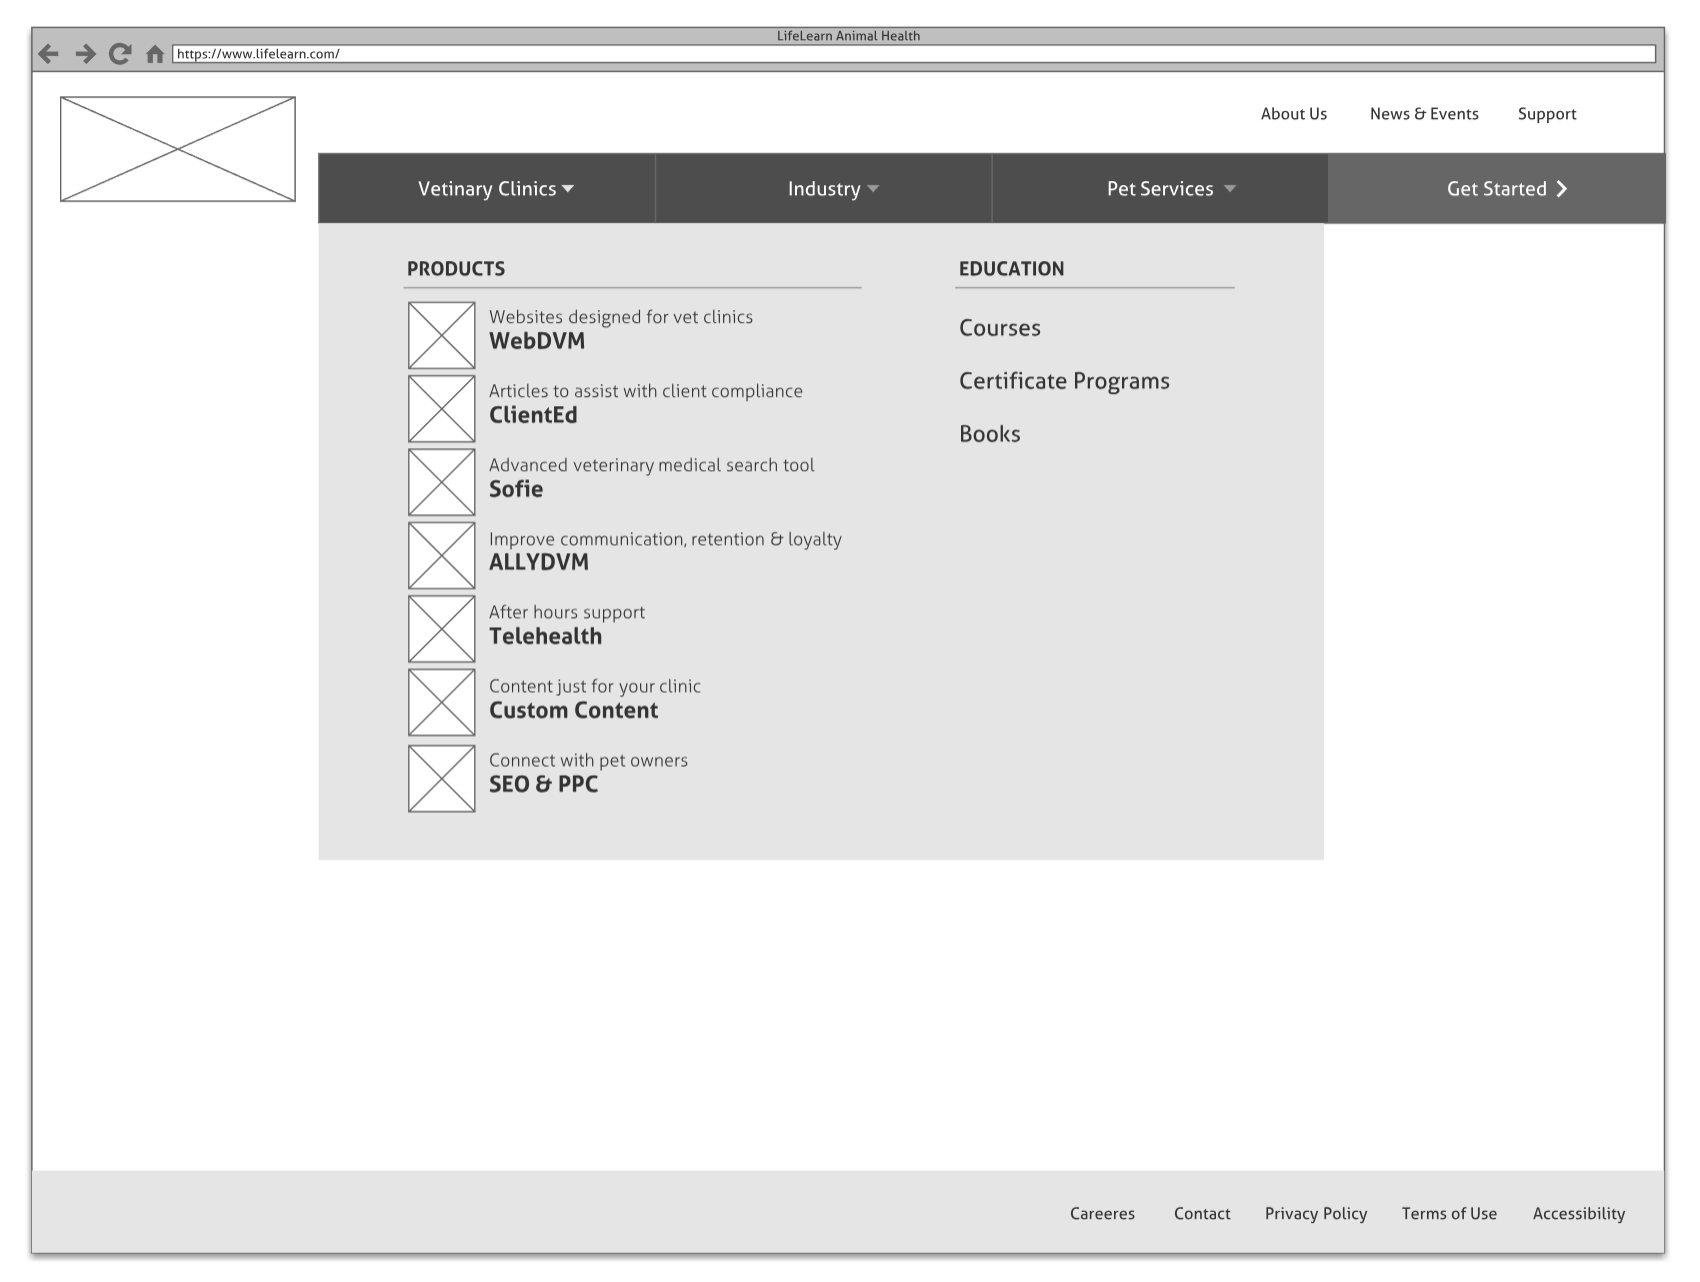Go to browser home icon

click(155, 54)
